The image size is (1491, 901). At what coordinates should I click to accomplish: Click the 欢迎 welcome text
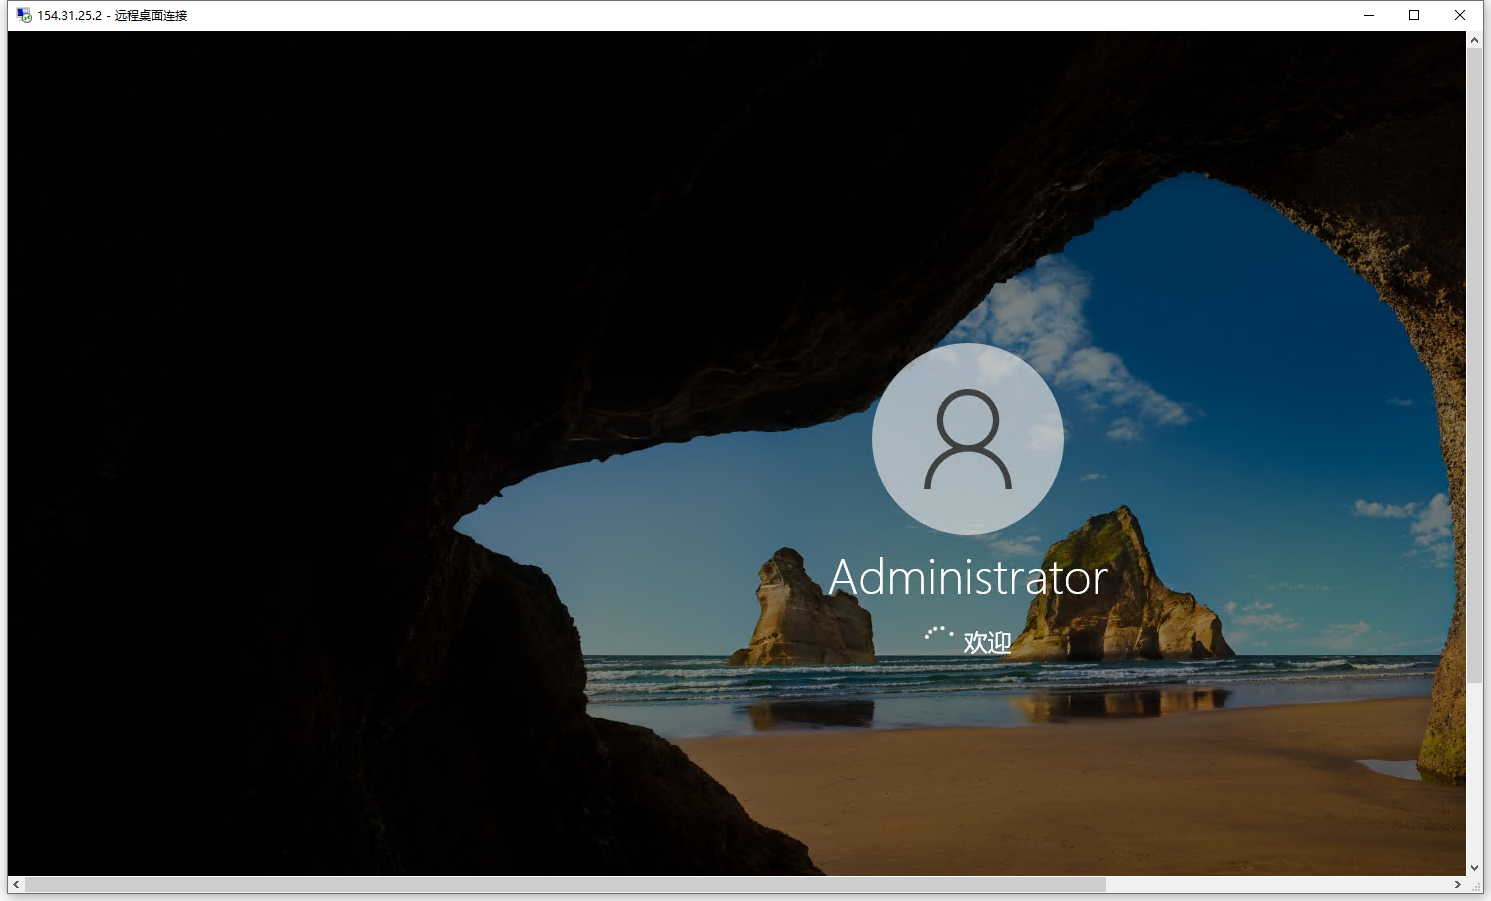987,640
